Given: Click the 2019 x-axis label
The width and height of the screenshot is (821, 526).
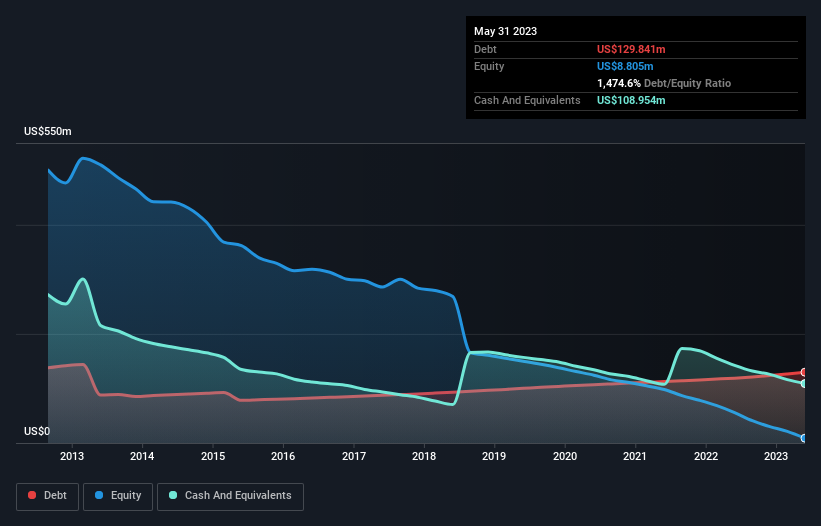Looking at the screenshot, I should coord(494,456).
